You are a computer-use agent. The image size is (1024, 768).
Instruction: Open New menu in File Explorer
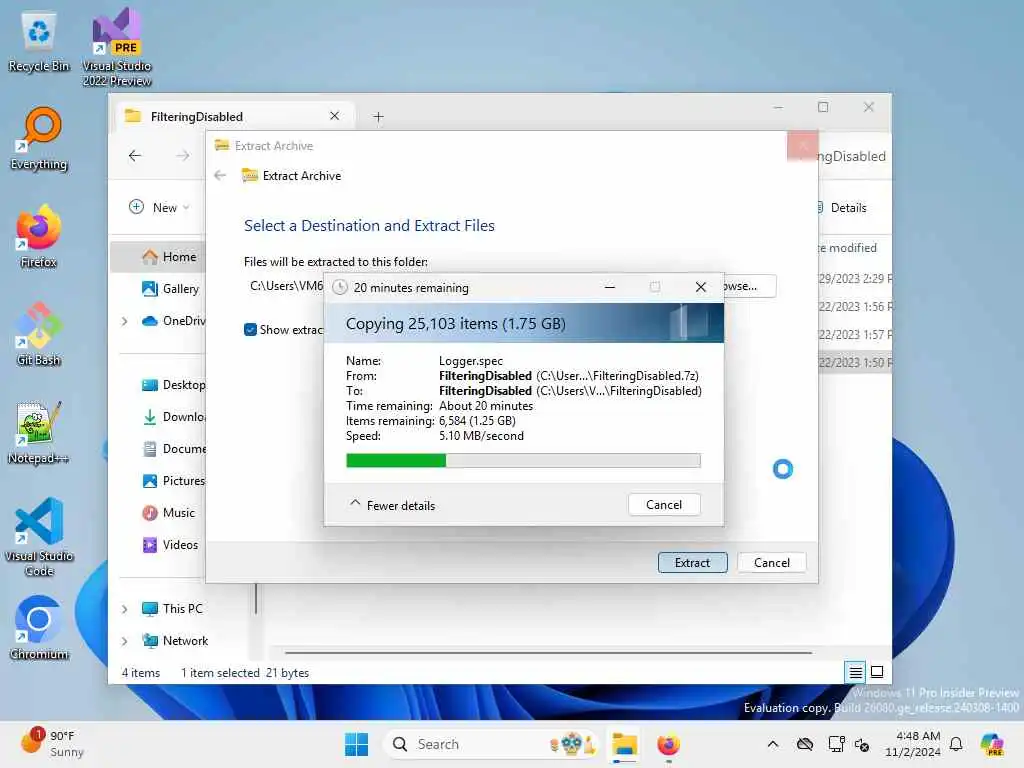coord(159,208)
